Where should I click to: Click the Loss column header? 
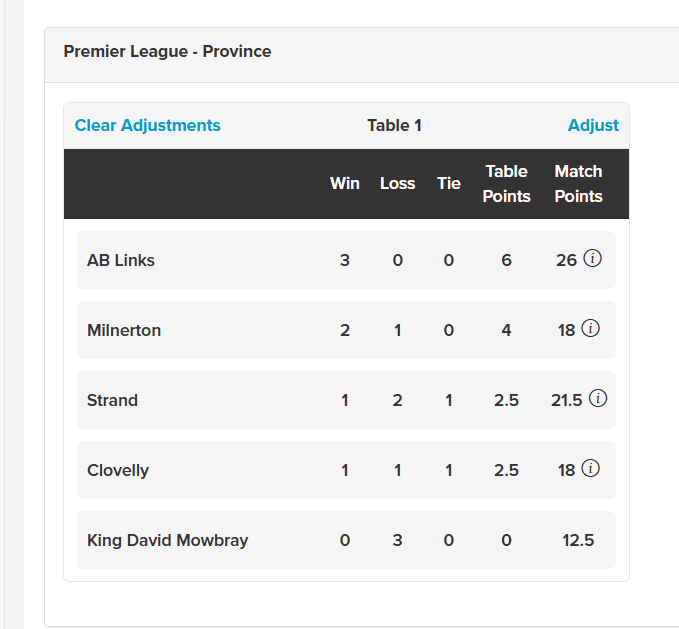pos(397,184)
